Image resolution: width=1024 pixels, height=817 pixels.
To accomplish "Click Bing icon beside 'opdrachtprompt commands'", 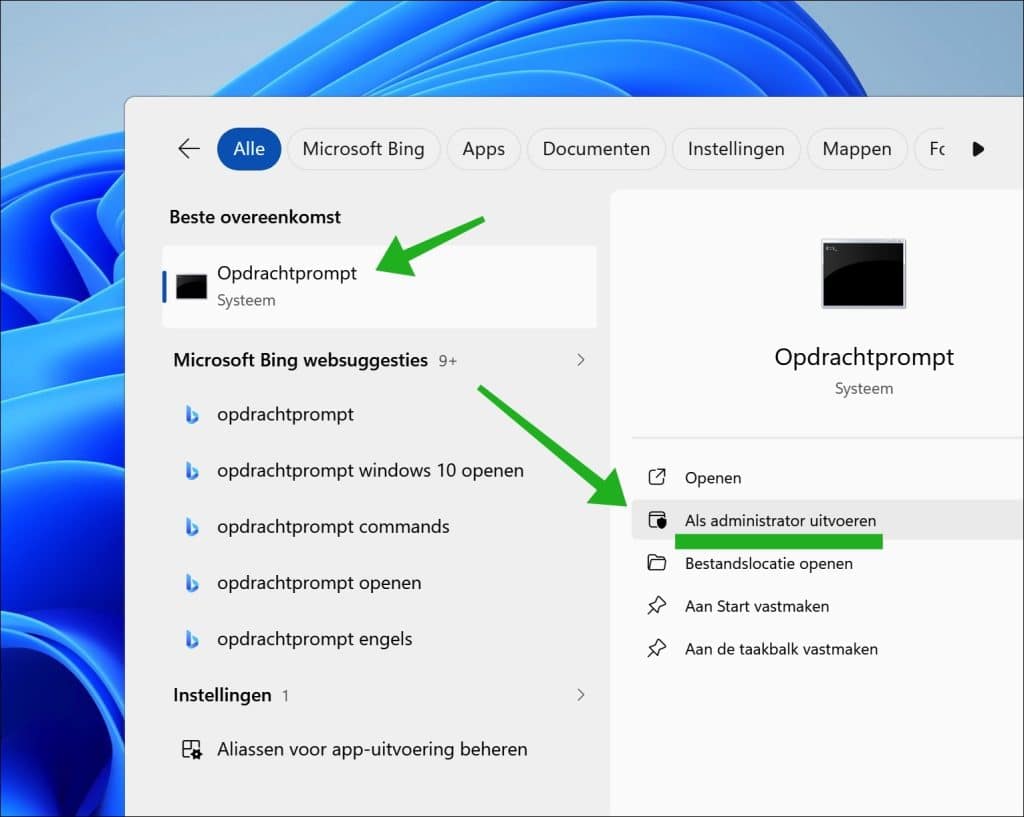I will pos(191,526).
